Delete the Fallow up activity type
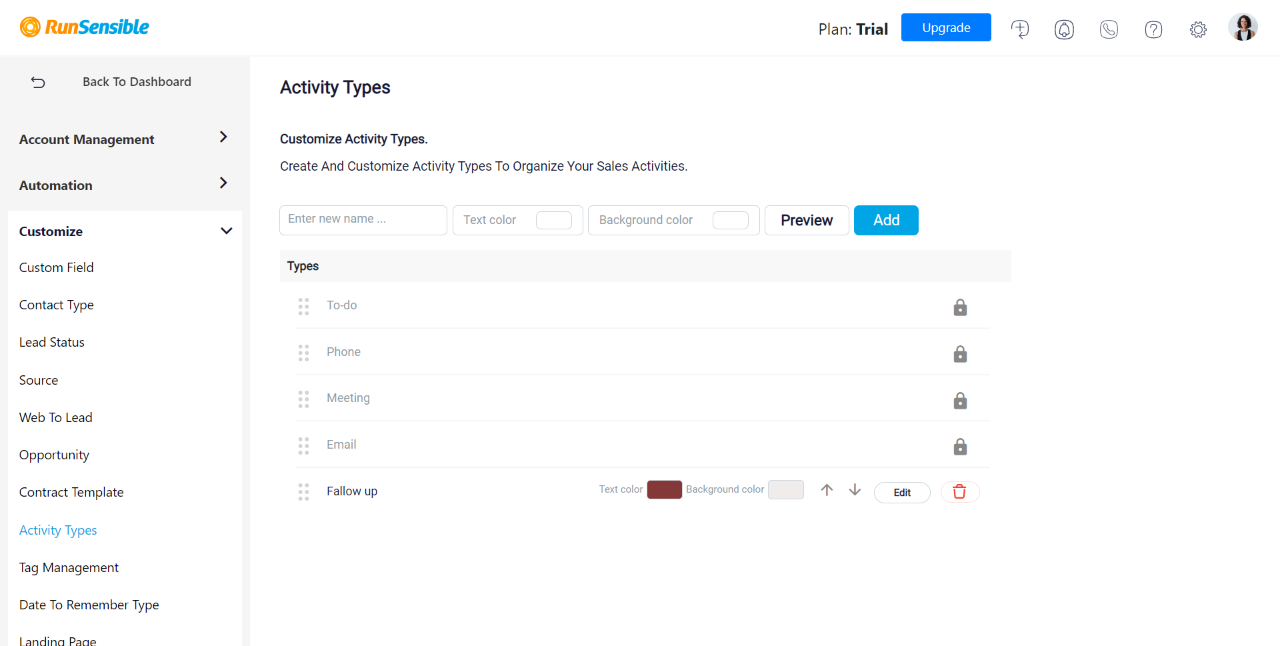 pyautogui.click(x=960, y=492)
